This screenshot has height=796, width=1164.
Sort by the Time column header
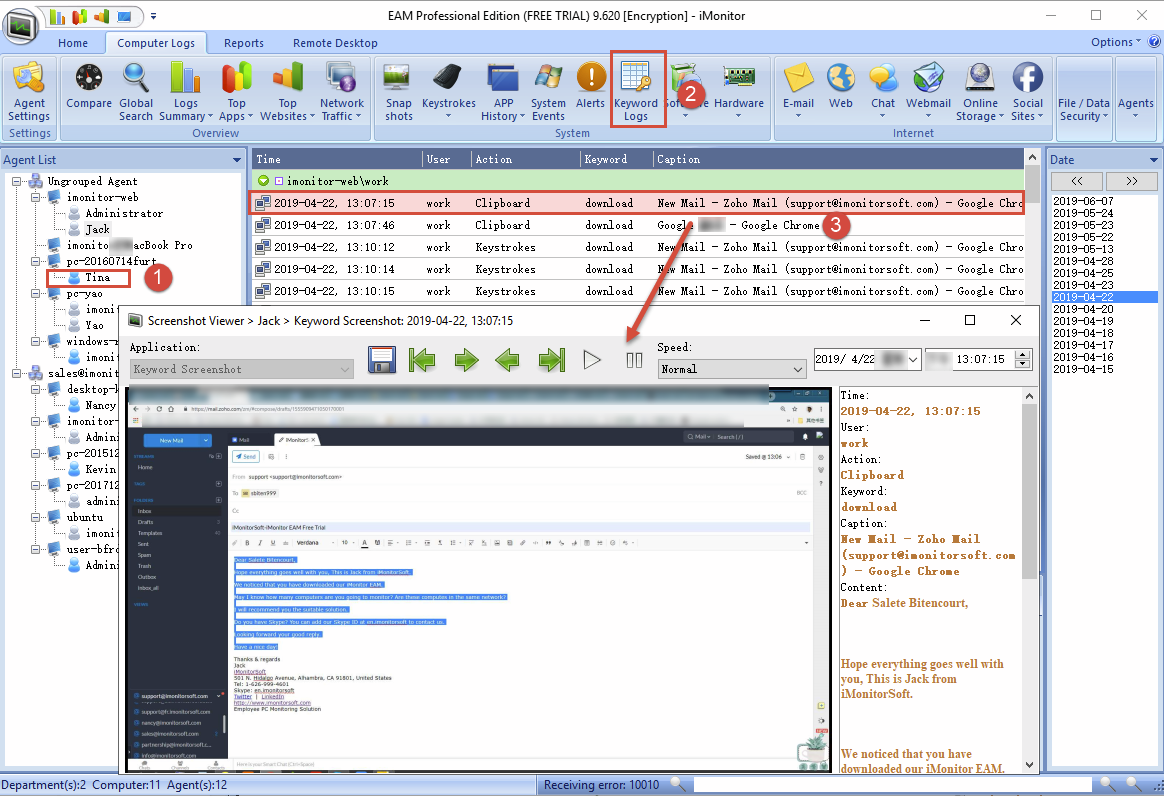point(338,159)
